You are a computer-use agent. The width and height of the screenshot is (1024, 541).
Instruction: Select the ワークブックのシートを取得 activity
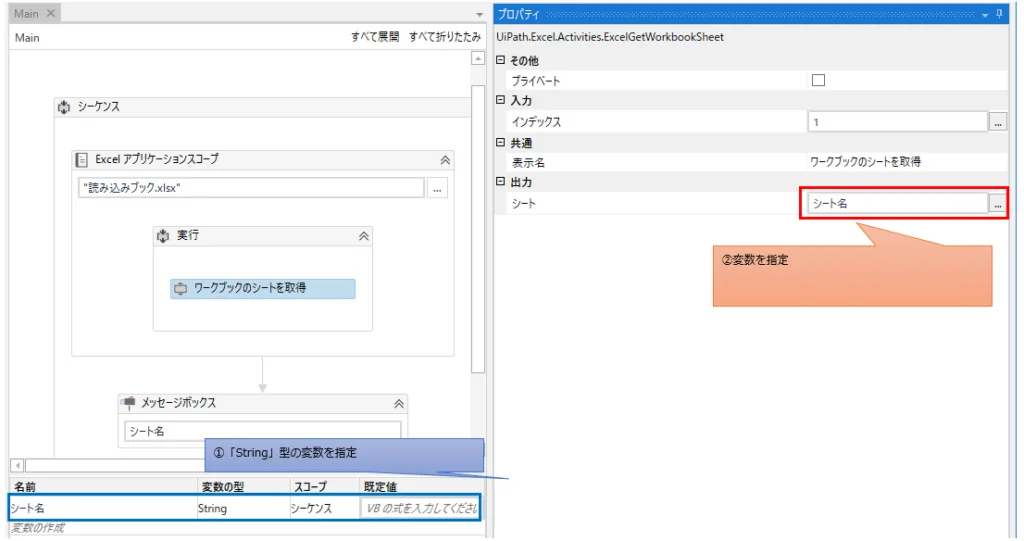coord(263,289)
